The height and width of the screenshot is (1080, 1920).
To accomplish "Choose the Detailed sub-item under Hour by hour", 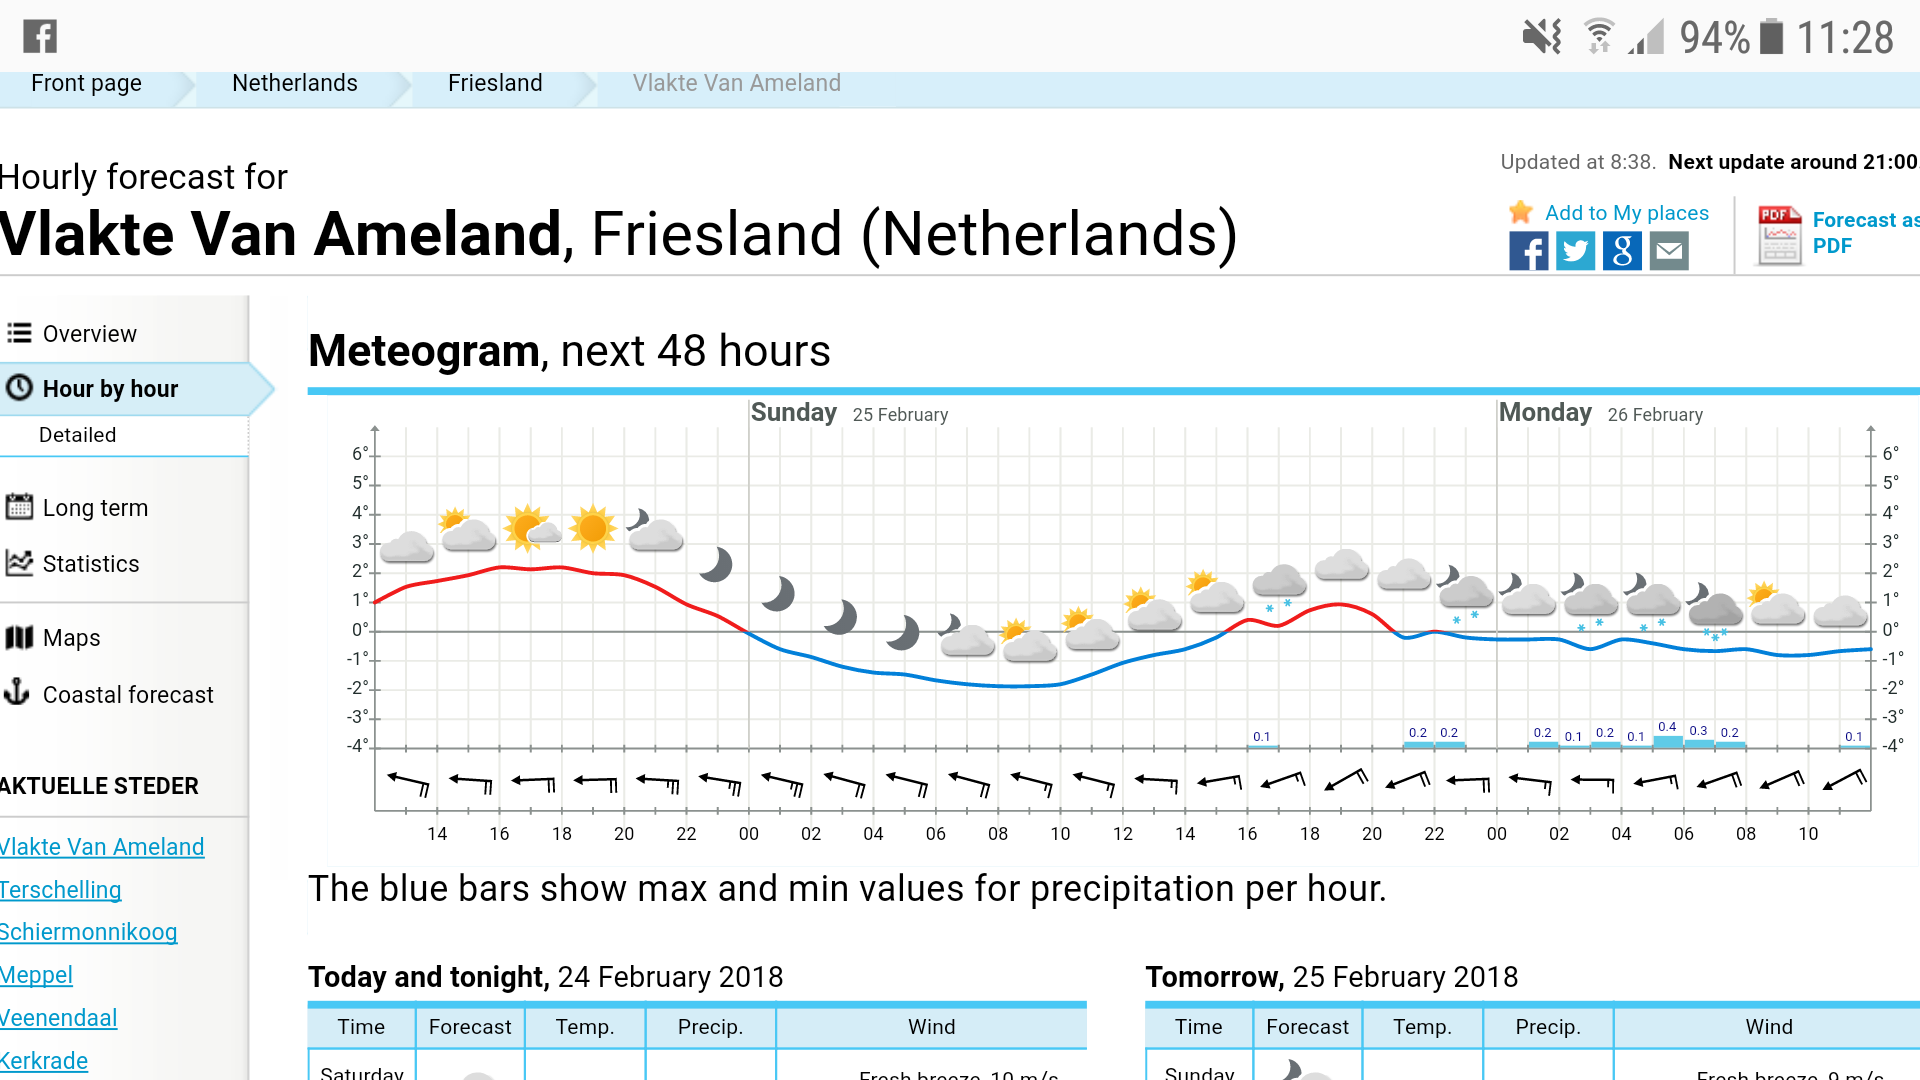I will 78,435.
